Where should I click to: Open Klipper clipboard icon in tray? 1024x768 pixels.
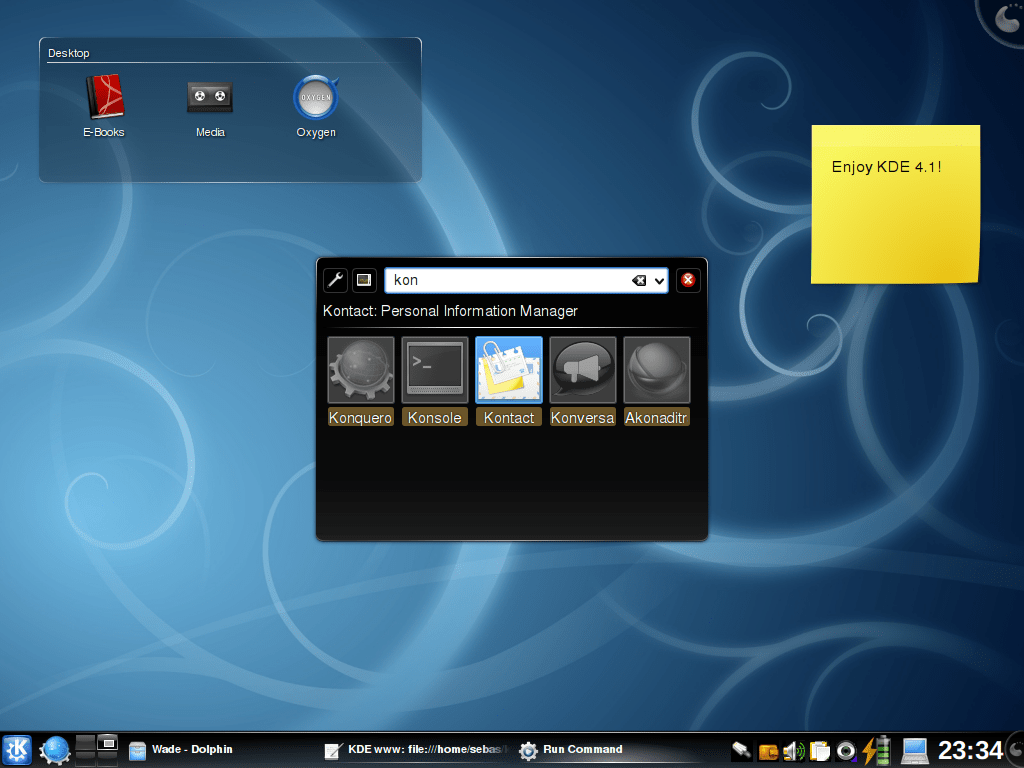point(820,750)
